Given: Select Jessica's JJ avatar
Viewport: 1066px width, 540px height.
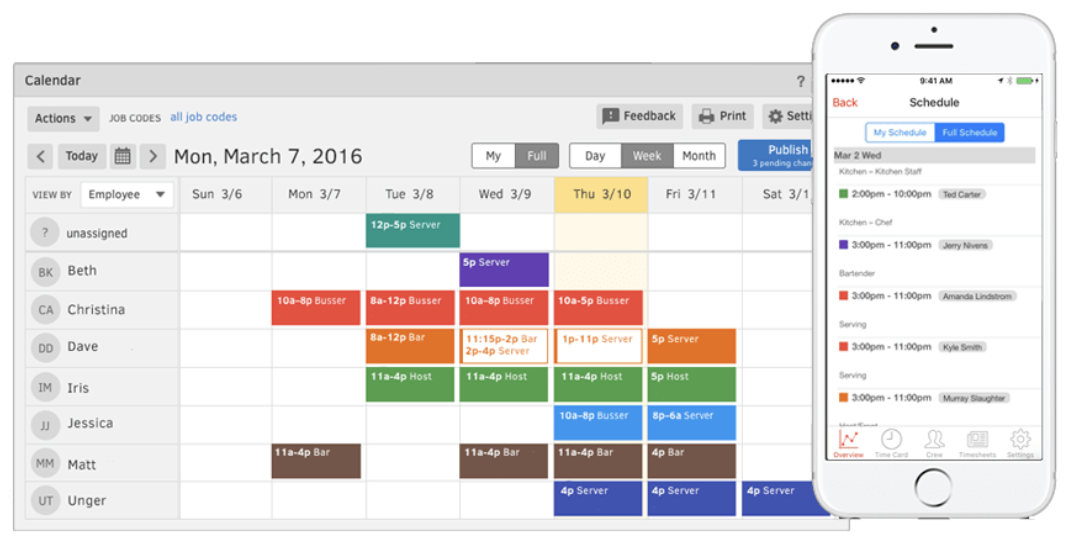Looking at the screenshot, I should pos(45,425).
